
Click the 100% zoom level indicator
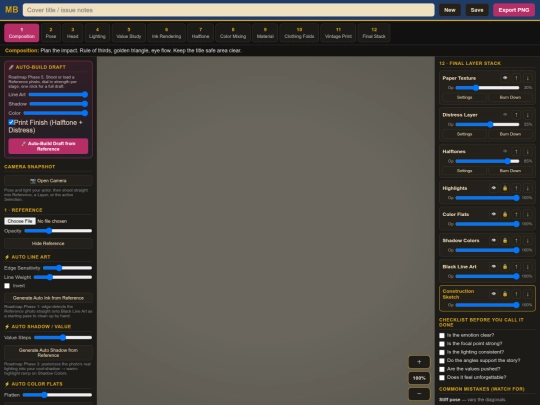click(419, 378)
